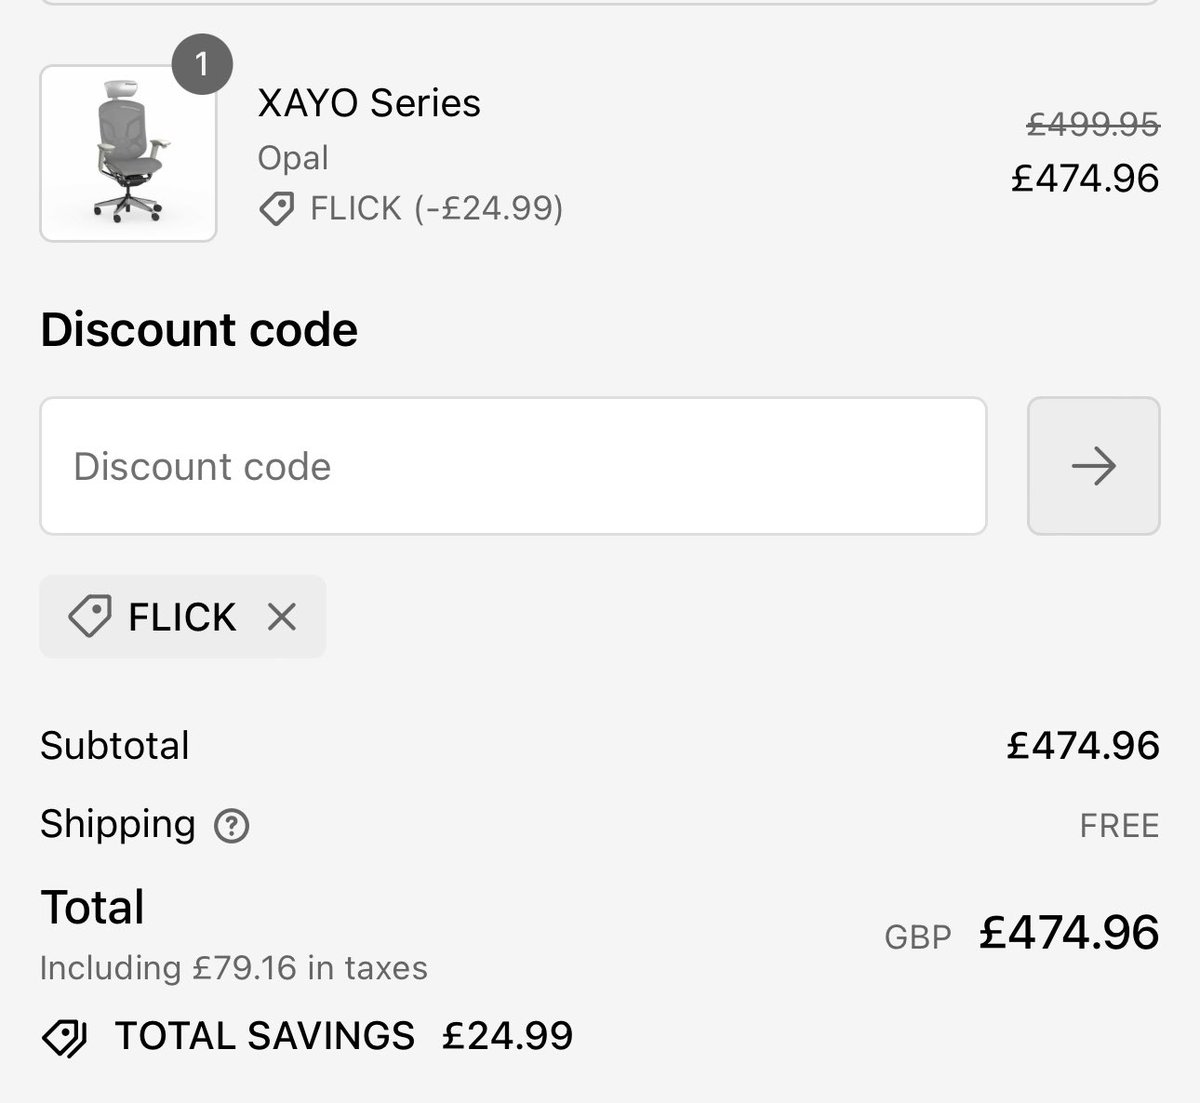Click the Opal variant label
This screenshot has height=1103, width=1200.
pyautogui.click(x=293, y=158)
